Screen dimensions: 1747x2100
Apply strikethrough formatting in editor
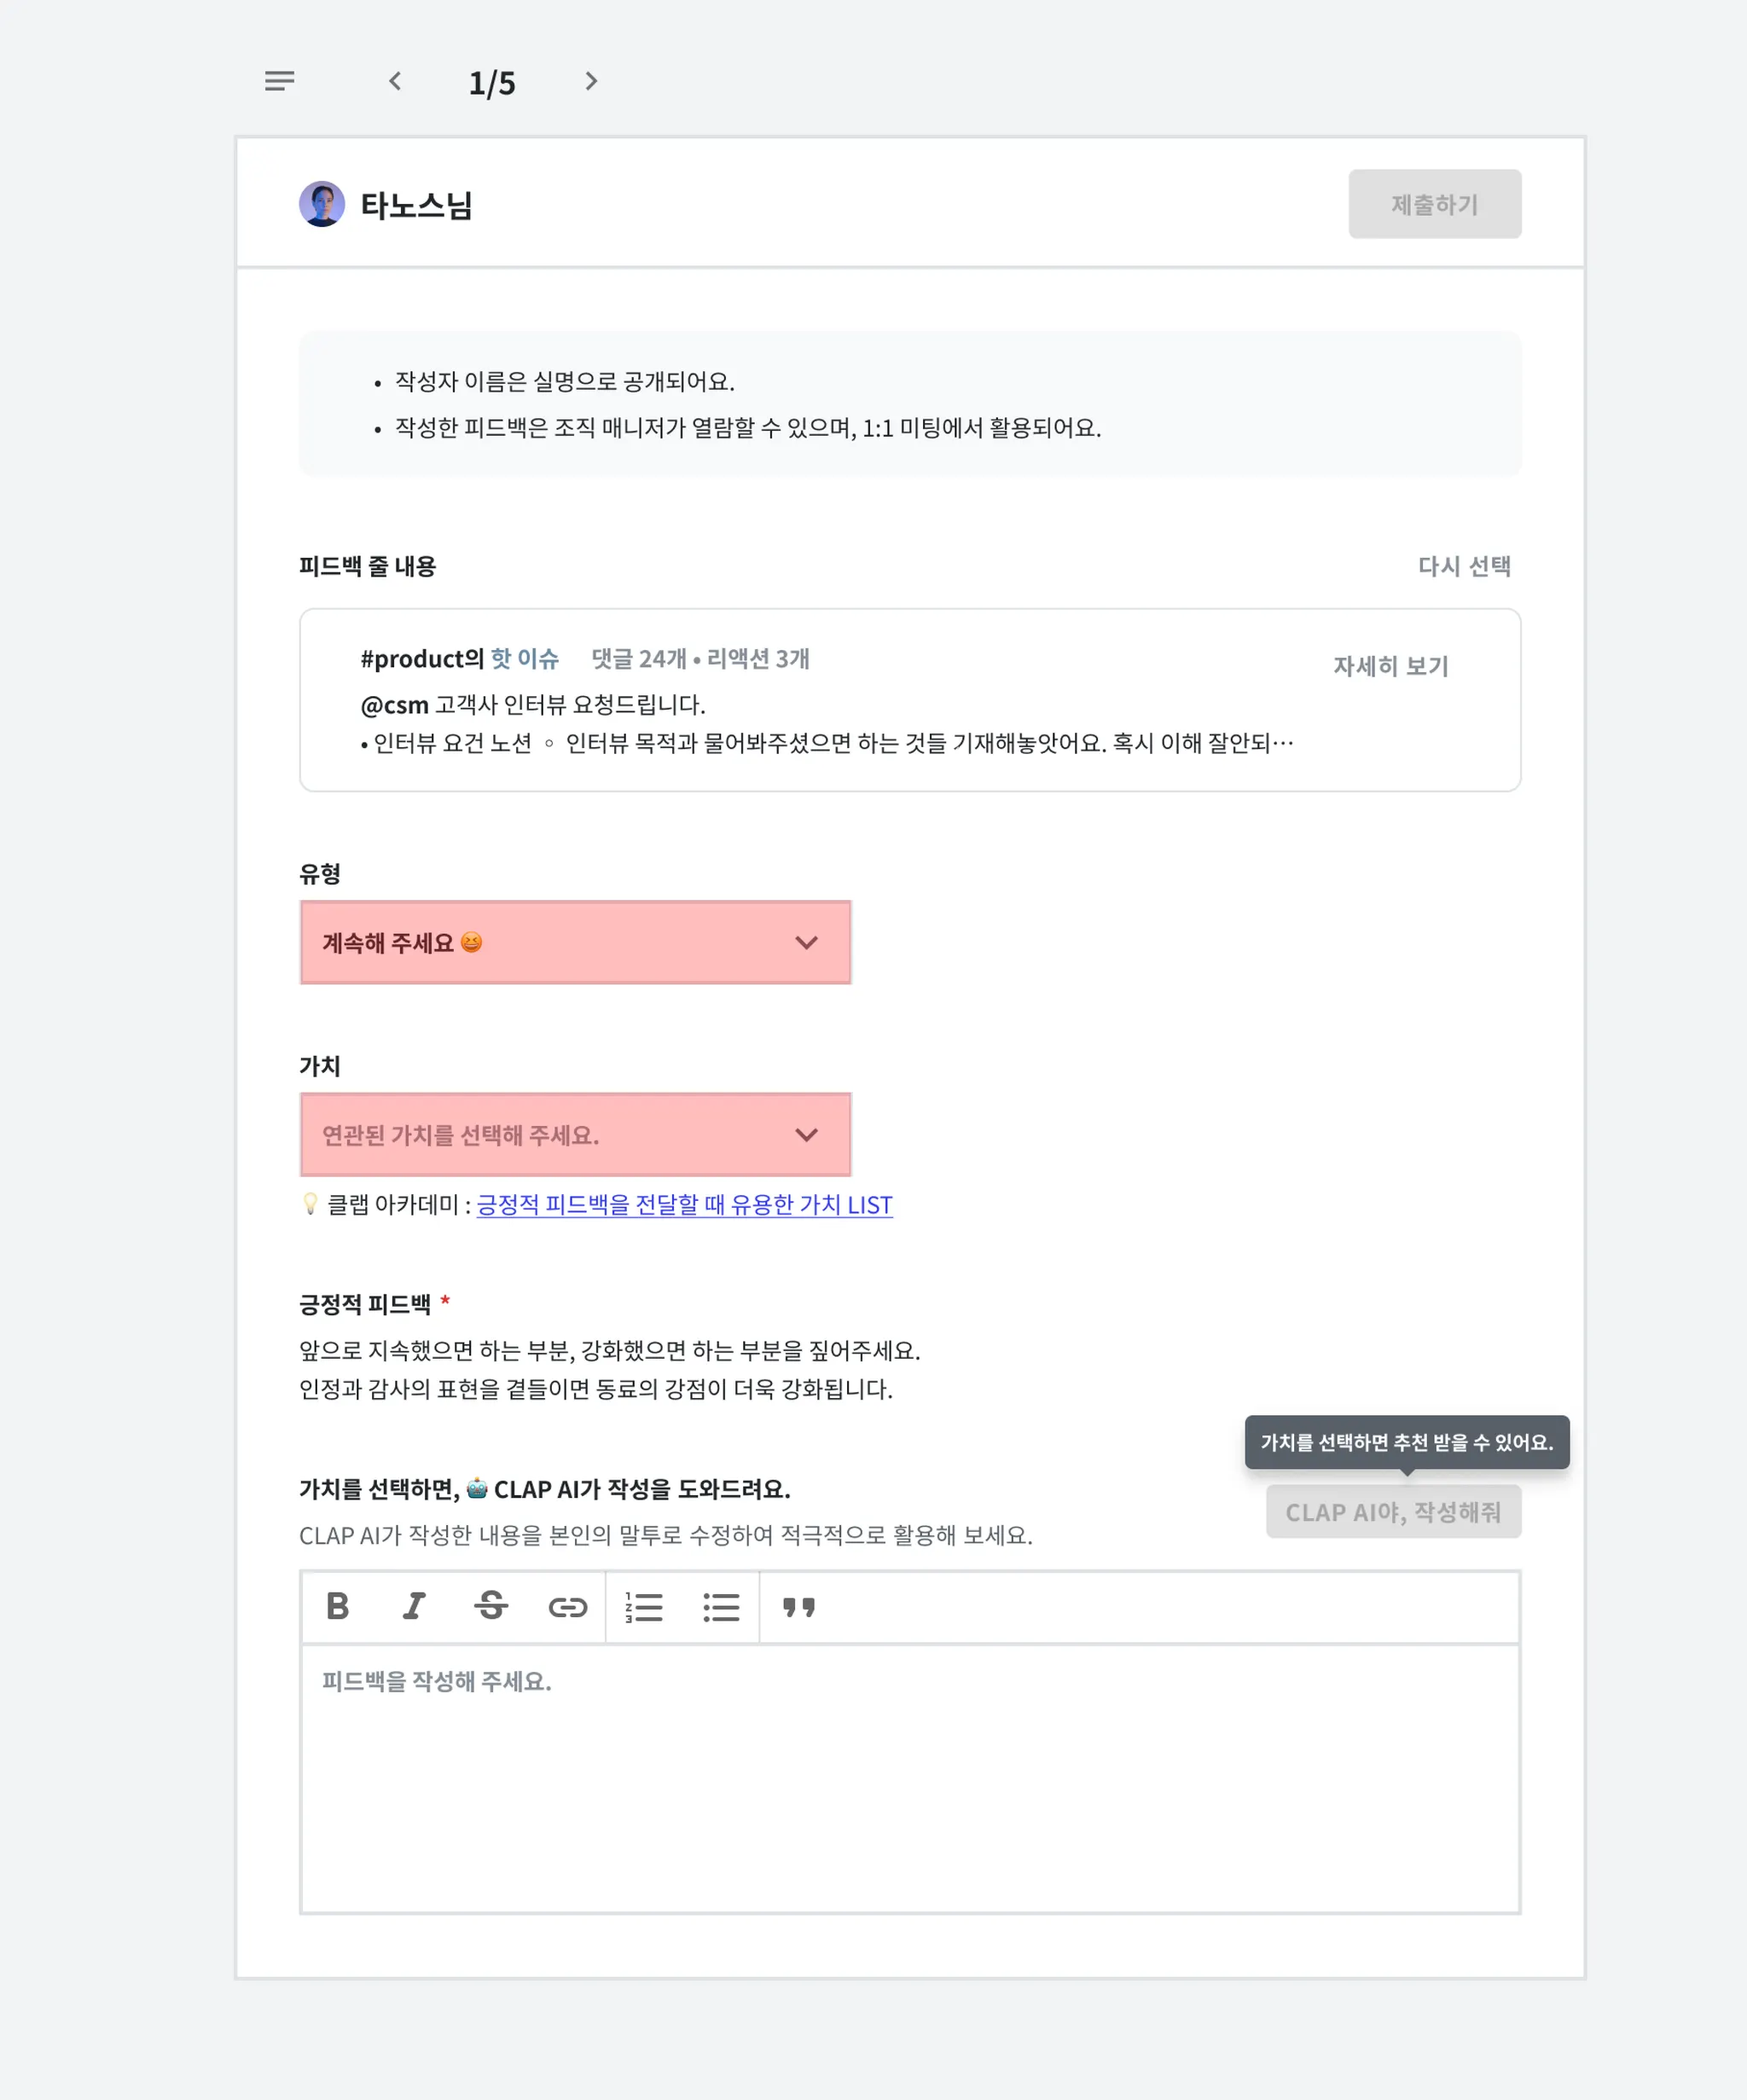tap(490, 1606)
